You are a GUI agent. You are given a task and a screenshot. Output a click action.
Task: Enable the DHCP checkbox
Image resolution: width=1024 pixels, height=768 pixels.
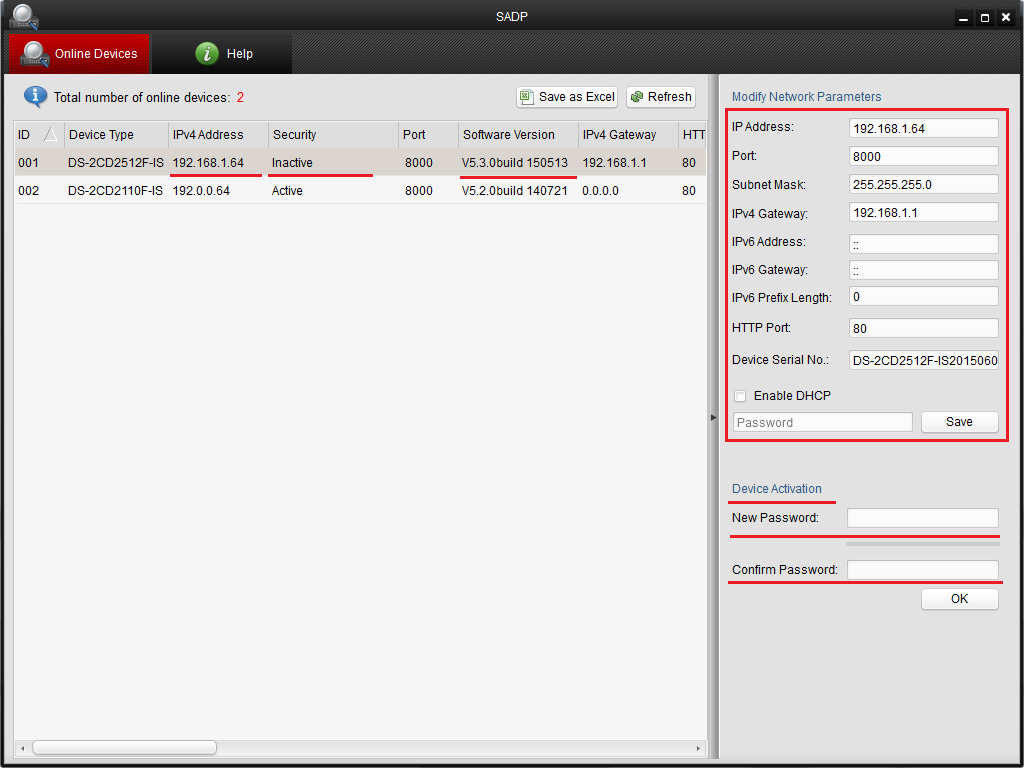pos(740,396)
